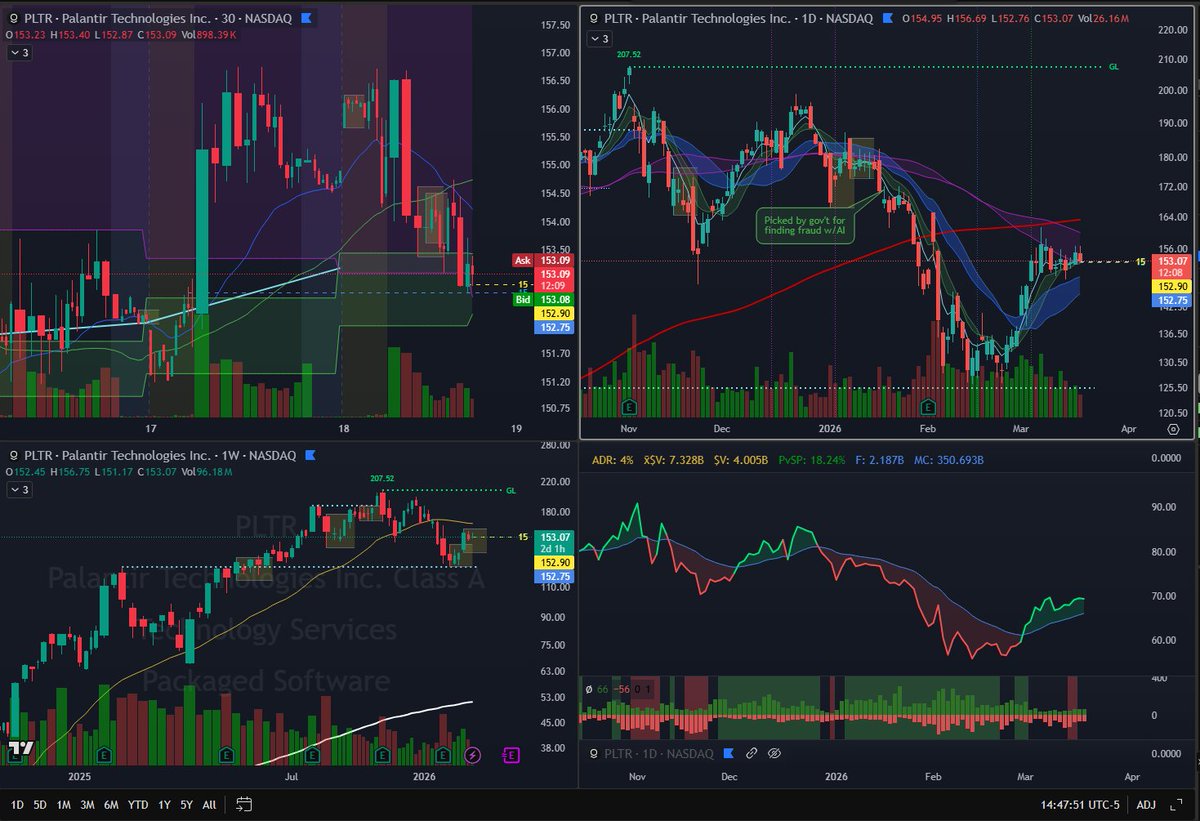Click the ø symbol in the indicator legend
The image size is (1200, 821).
(x=587, y=689)
